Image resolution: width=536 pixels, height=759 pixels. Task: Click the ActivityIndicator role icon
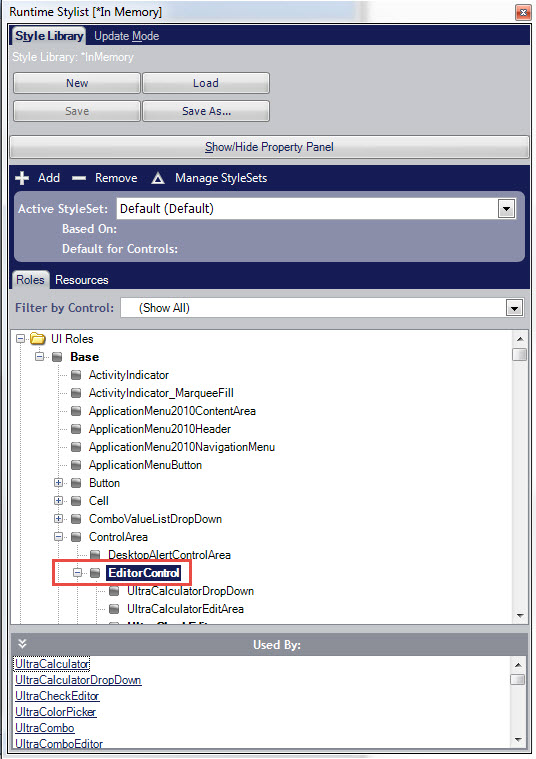[x=76, y=375]
